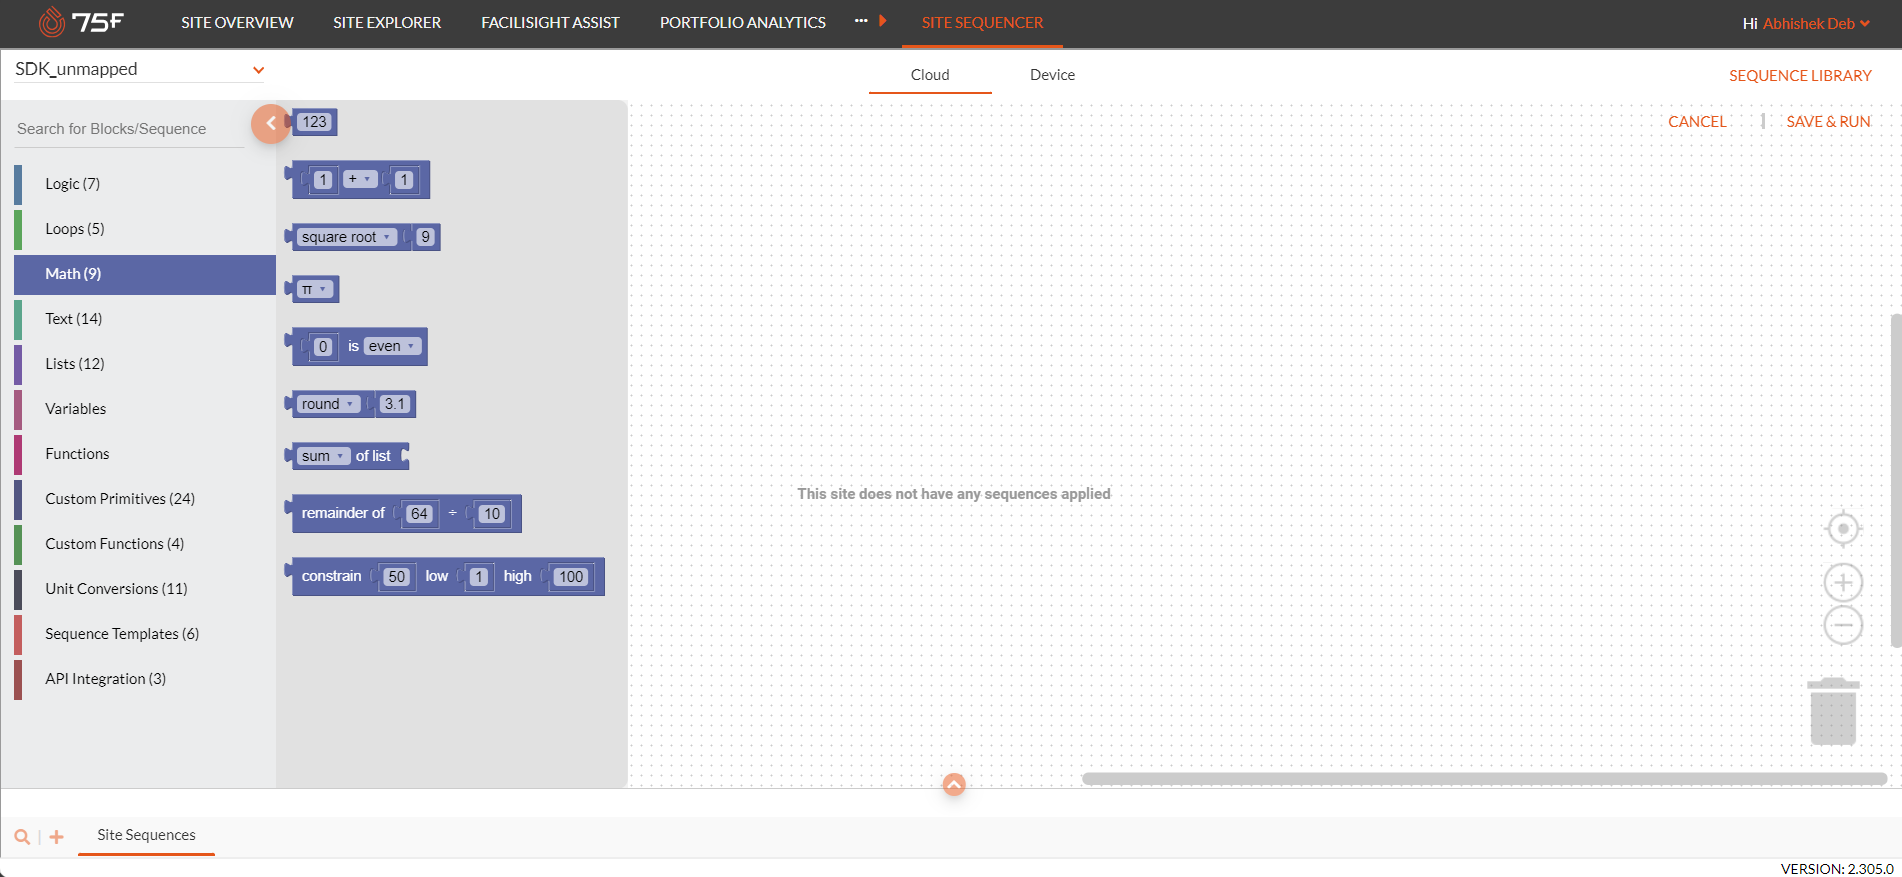Search site sequences with the magnifier icon
The width and height of the screenshot is (1902, 877).
[x=22, y=837]
